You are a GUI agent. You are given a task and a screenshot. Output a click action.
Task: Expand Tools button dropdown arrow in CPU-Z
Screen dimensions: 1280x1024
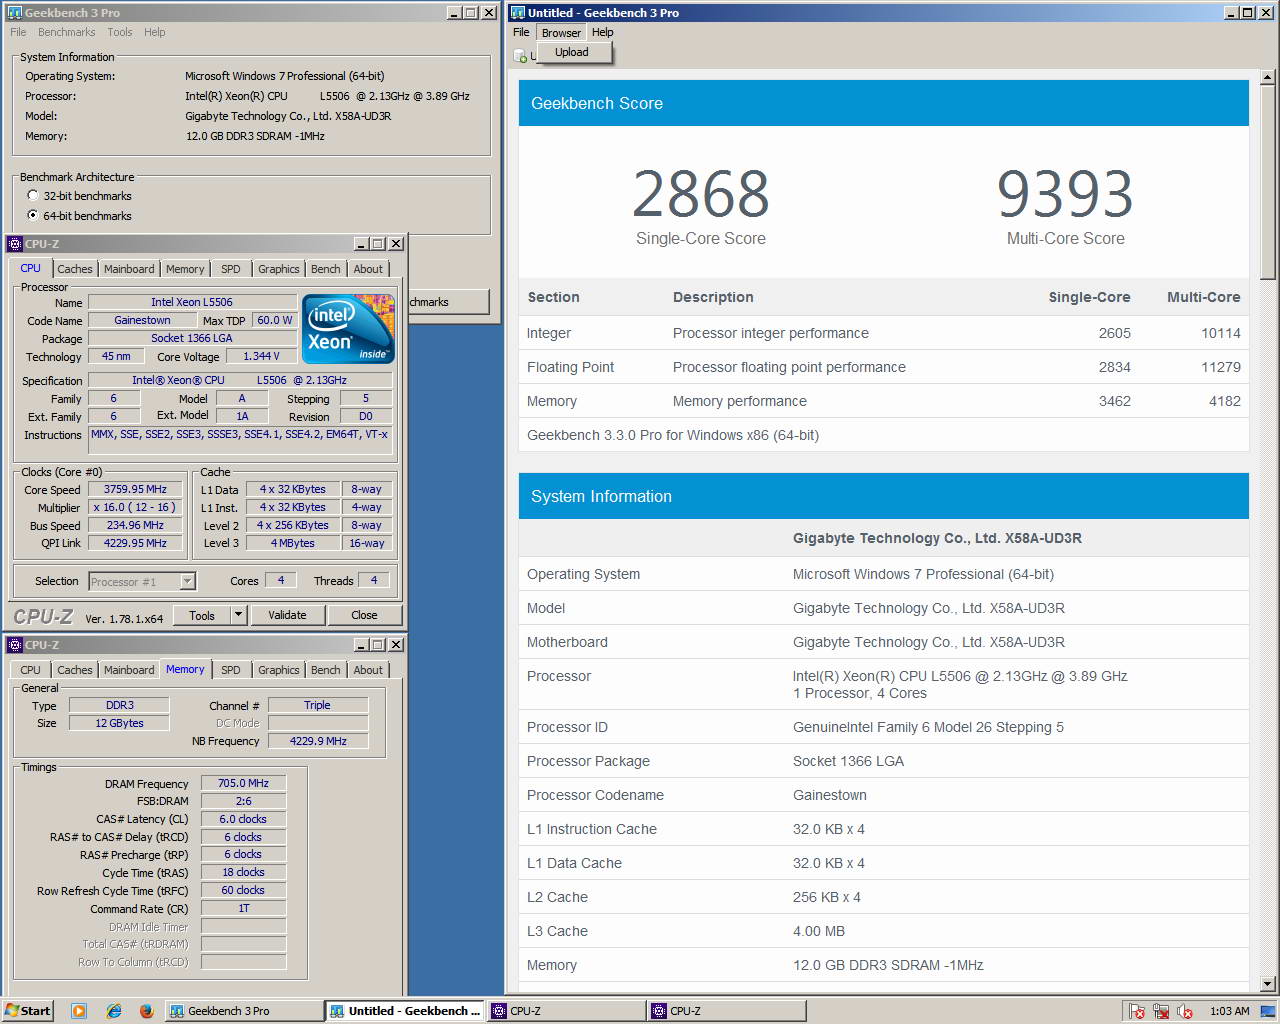[238, 615]
